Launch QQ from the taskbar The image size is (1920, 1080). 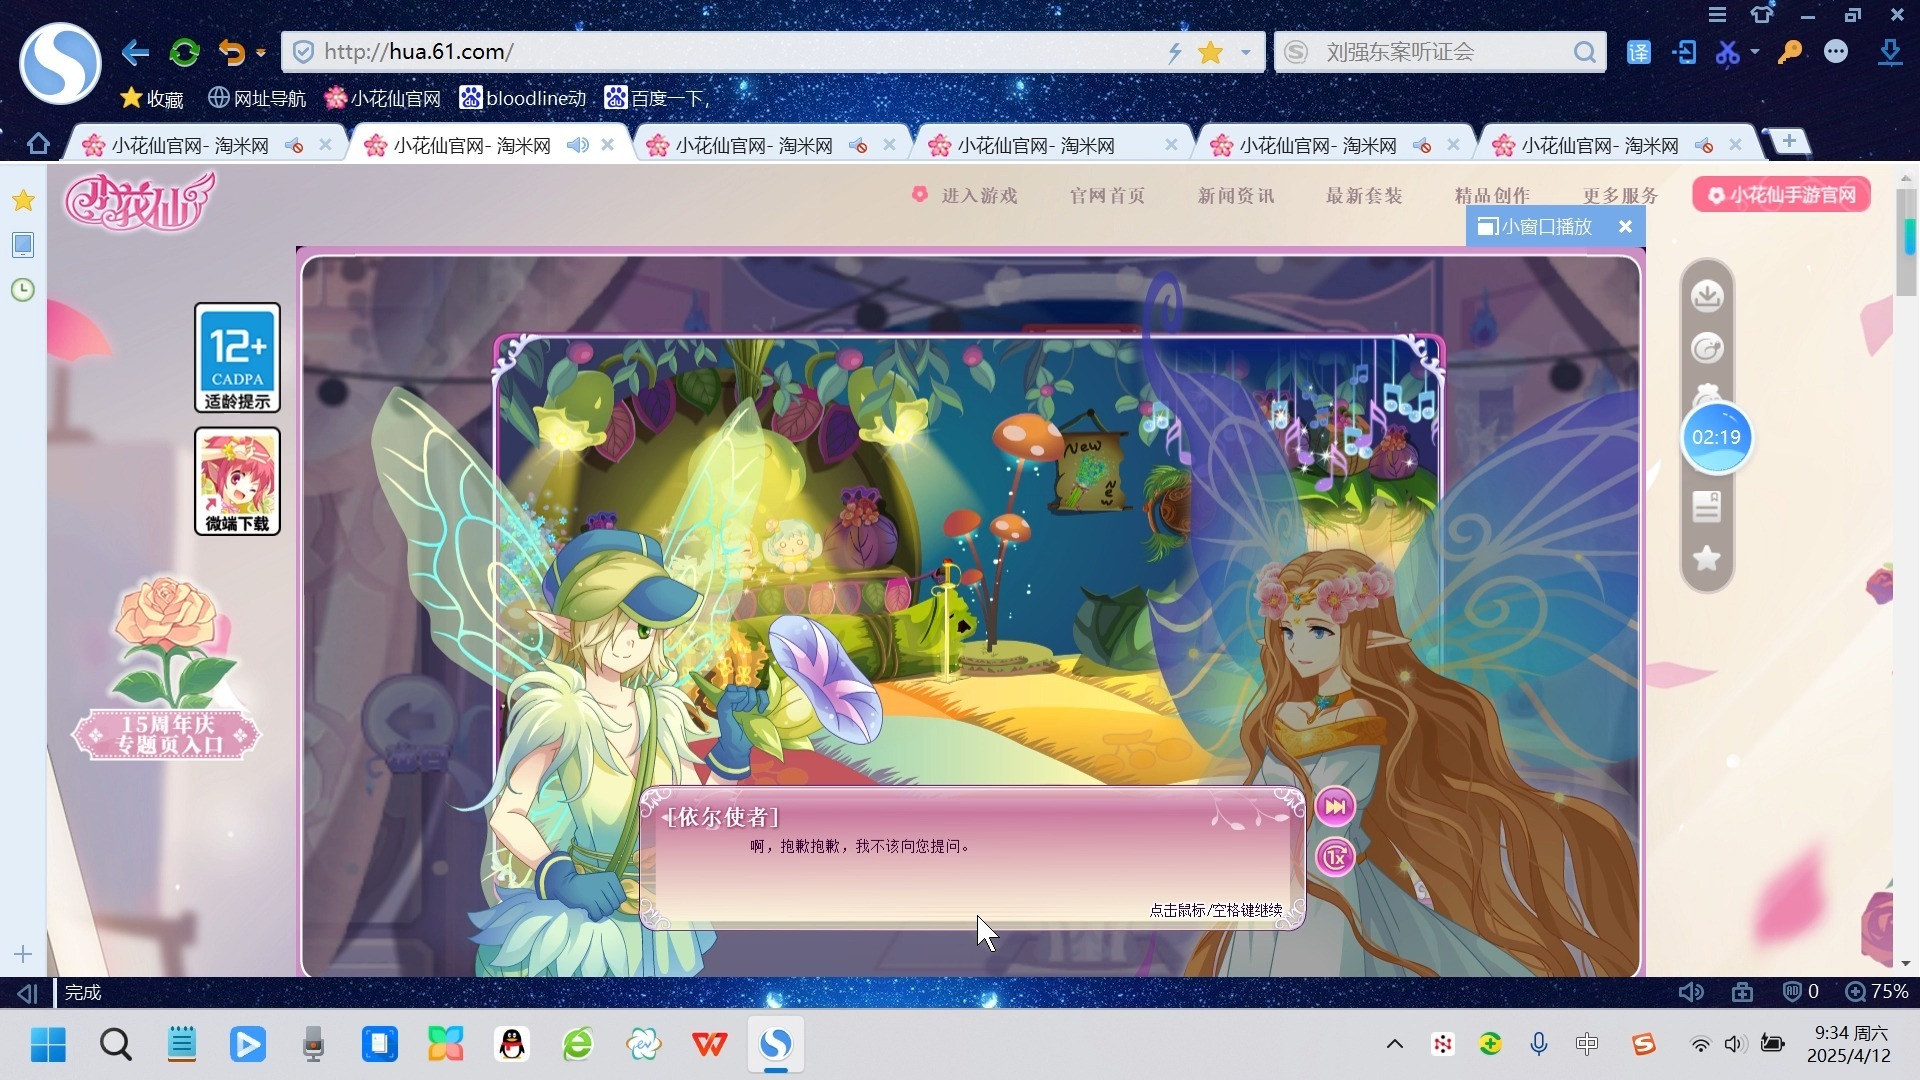pos(511,1044)
